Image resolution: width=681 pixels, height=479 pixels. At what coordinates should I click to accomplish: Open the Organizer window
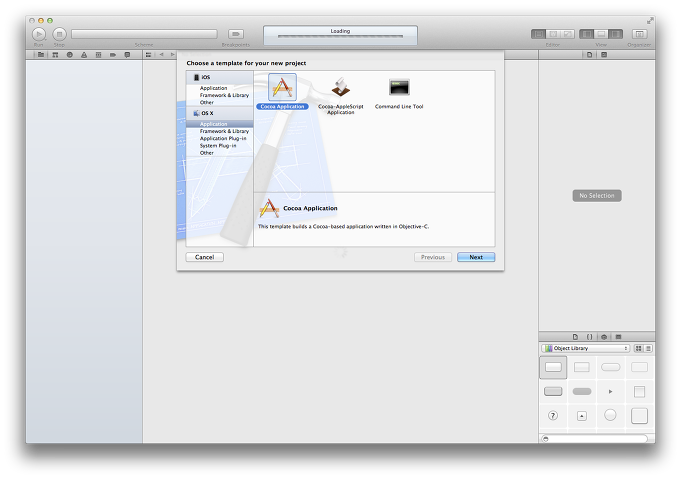tap(639, 34)
